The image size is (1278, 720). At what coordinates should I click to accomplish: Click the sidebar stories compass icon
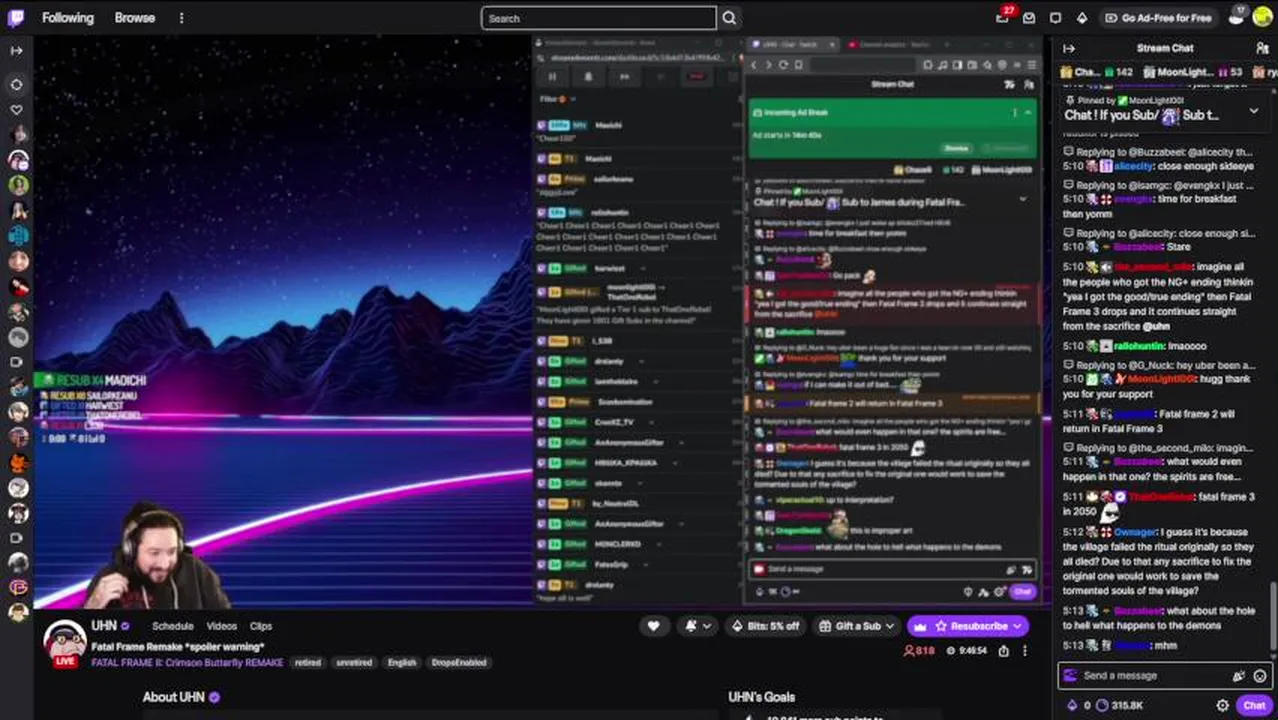[x=16, y=84]
